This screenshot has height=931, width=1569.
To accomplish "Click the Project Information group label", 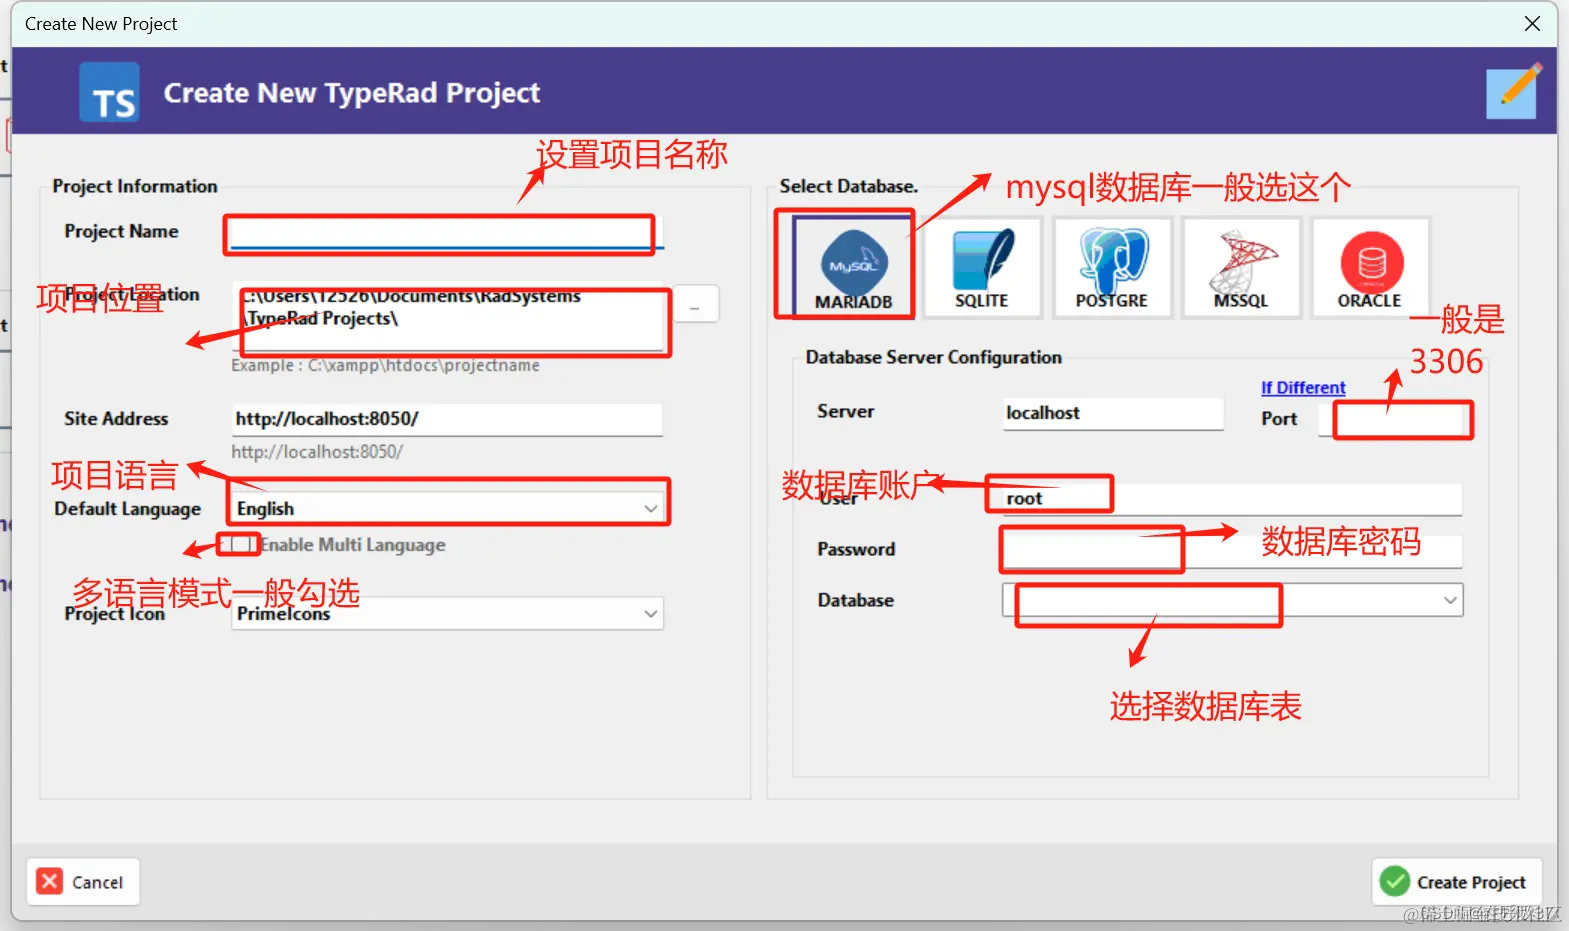I will tap(135, 186).
